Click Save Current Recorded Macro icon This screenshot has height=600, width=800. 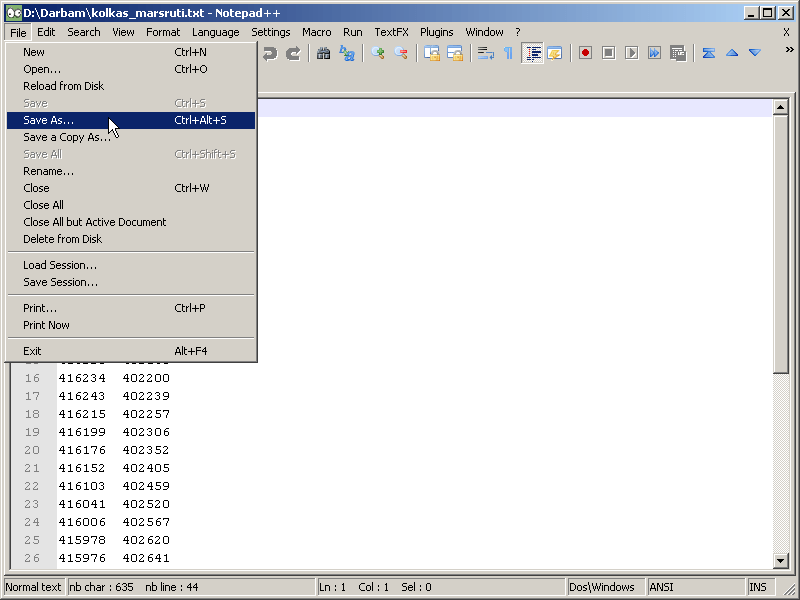pyautogui.click(x=678, y=53)
